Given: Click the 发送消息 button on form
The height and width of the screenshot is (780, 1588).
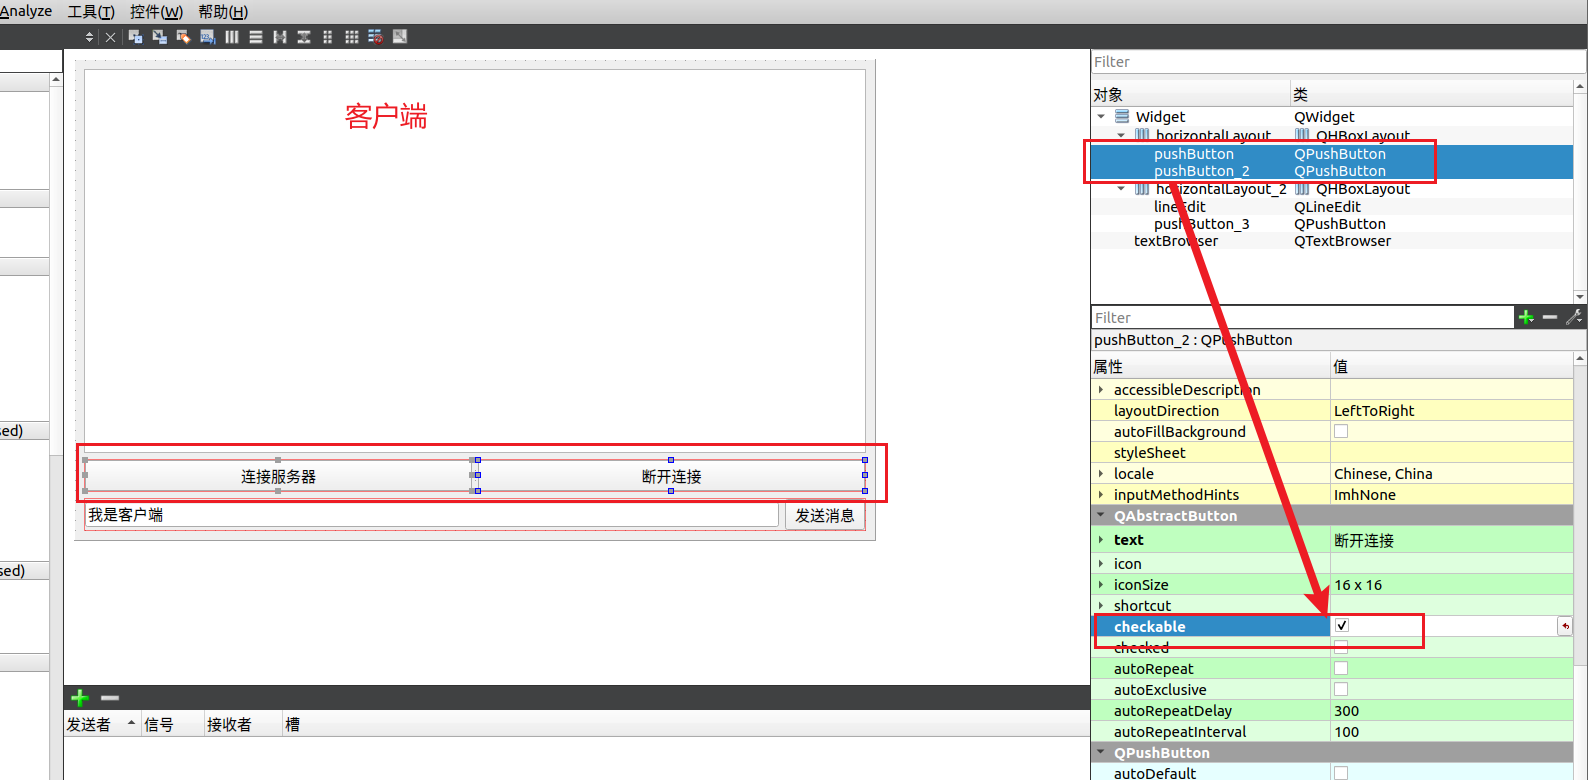Looking at the screenshot, I should [825, 515].
